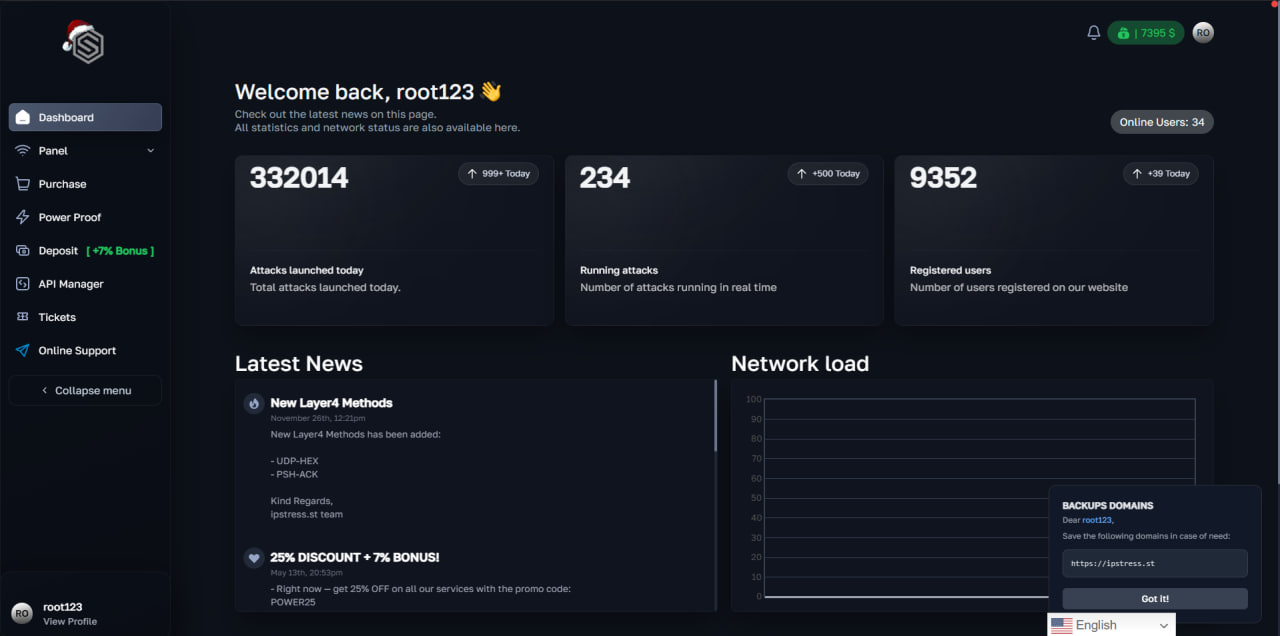Open notifications via the bell icon
Viewport: 1280px width, 636px height.
click(x=1093, y=32)
